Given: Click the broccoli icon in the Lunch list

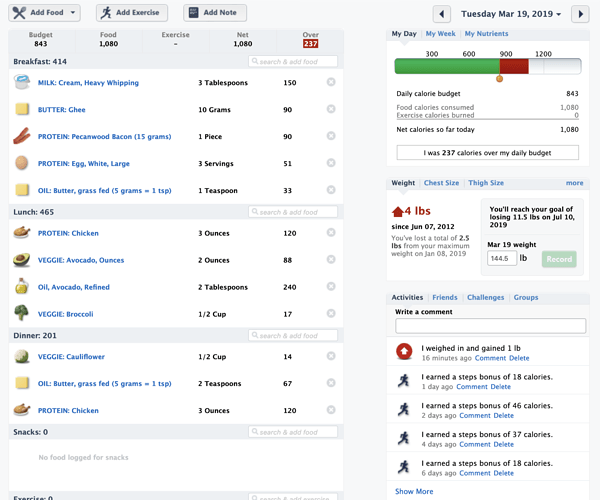Looking at the screenshot, I should click(21, 313).
